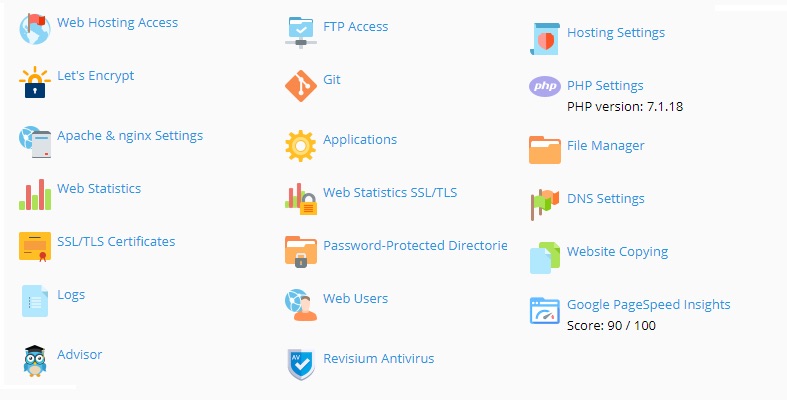Click the Git logo icon

coord(300,86)
